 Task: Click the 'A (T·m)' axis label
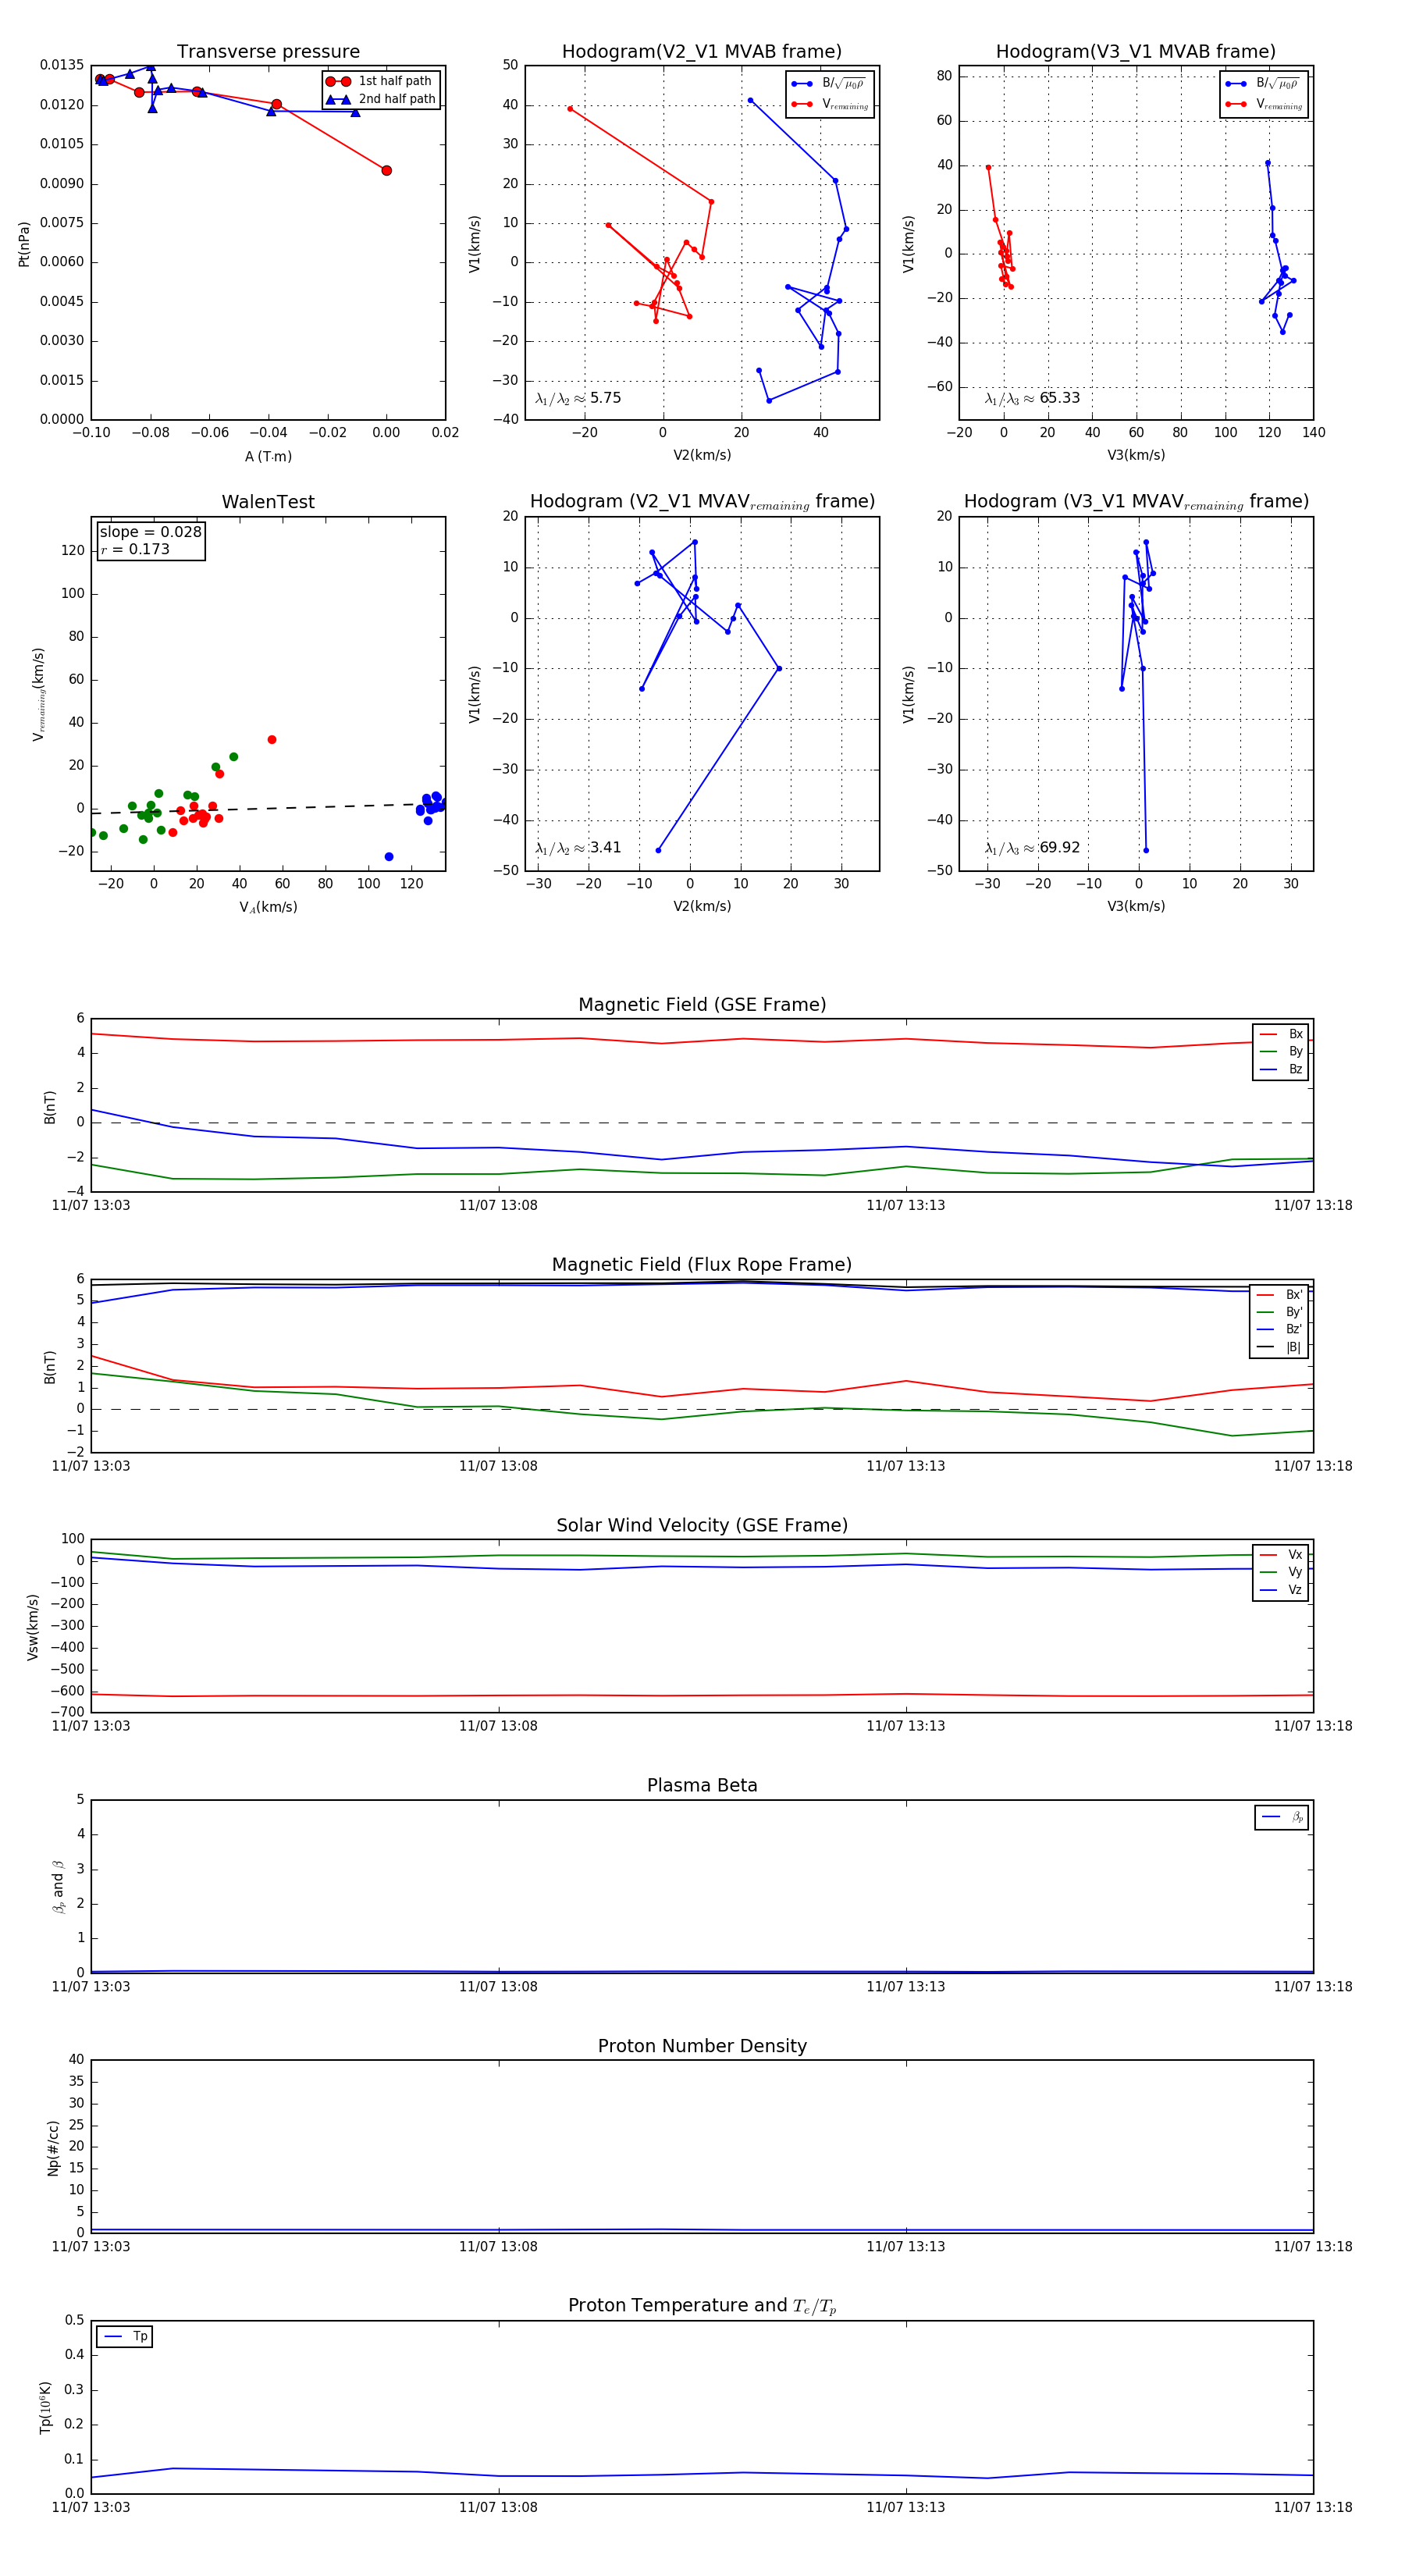pyautogui.click(x=268, y=456)
